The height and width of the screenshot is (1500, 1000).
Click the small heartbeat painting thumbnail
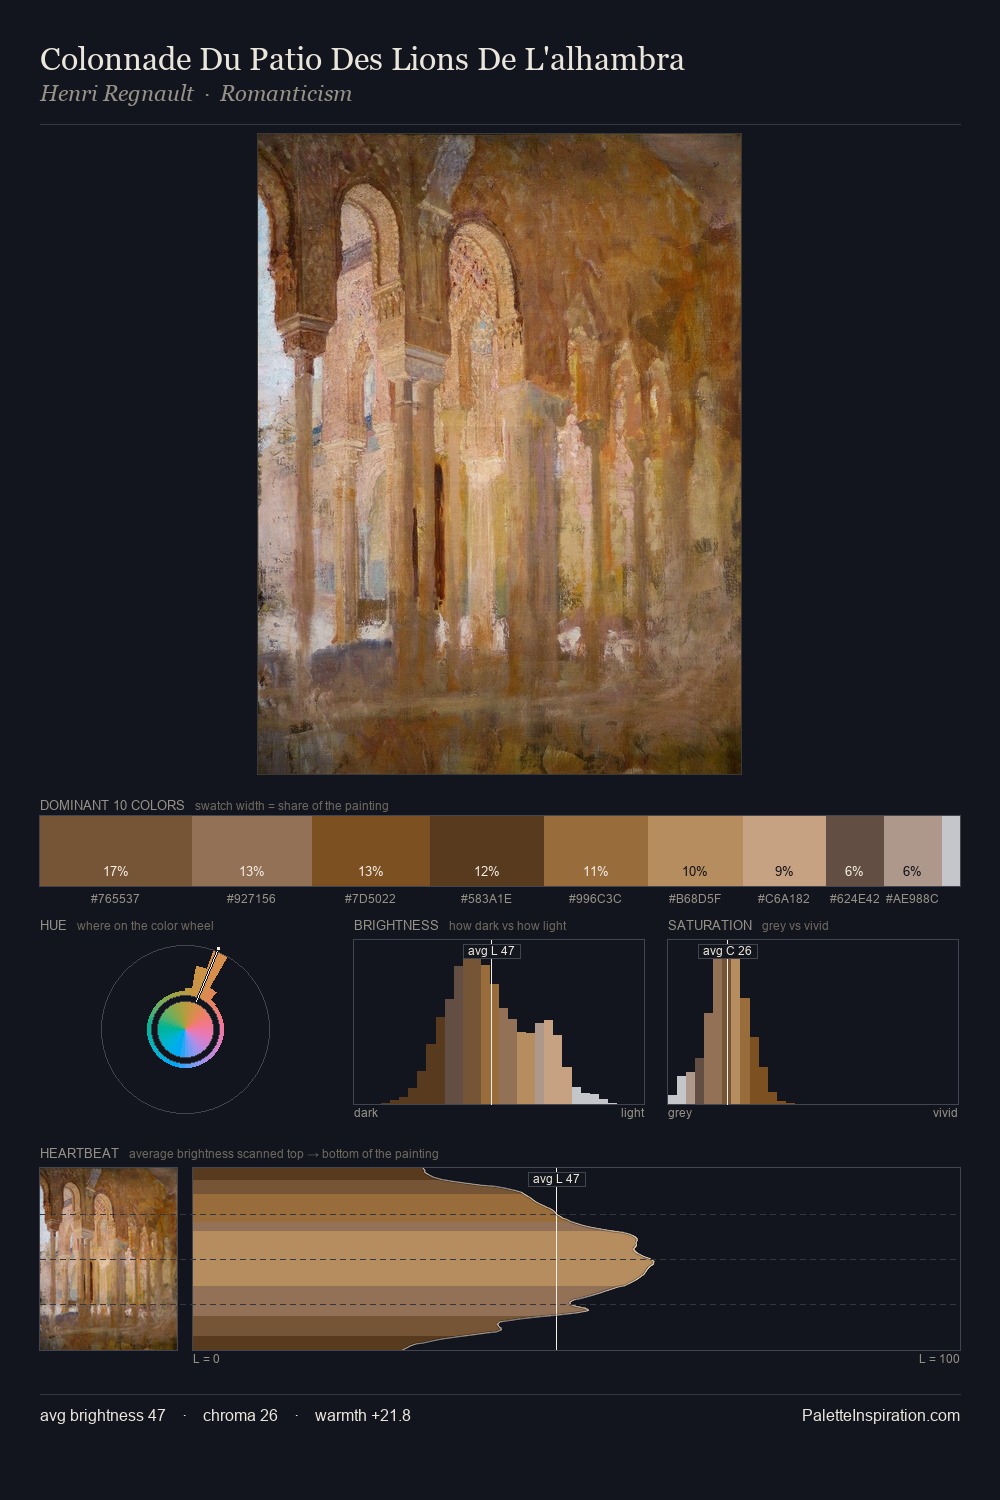coord(108,1259)
